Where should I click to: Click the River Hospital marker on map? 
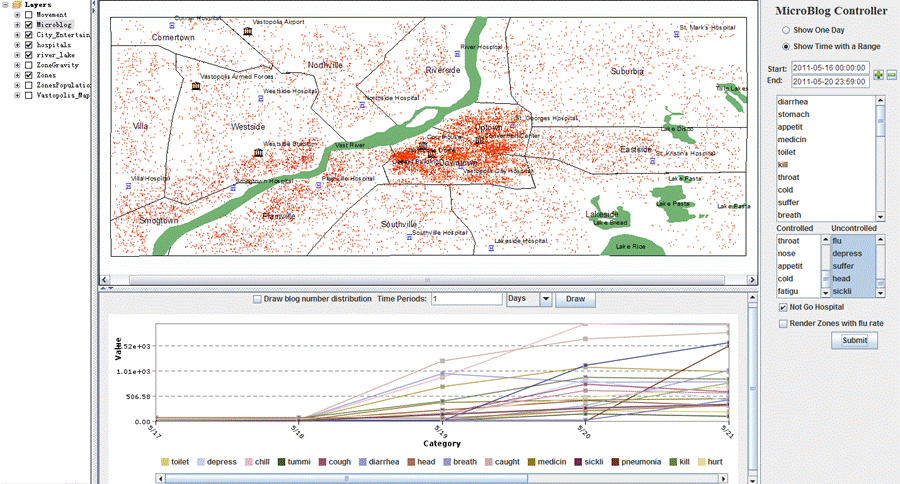pos(457,54)
